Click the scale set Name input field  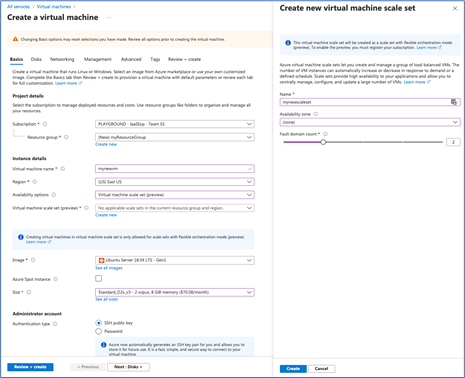[x=370, y=102]
